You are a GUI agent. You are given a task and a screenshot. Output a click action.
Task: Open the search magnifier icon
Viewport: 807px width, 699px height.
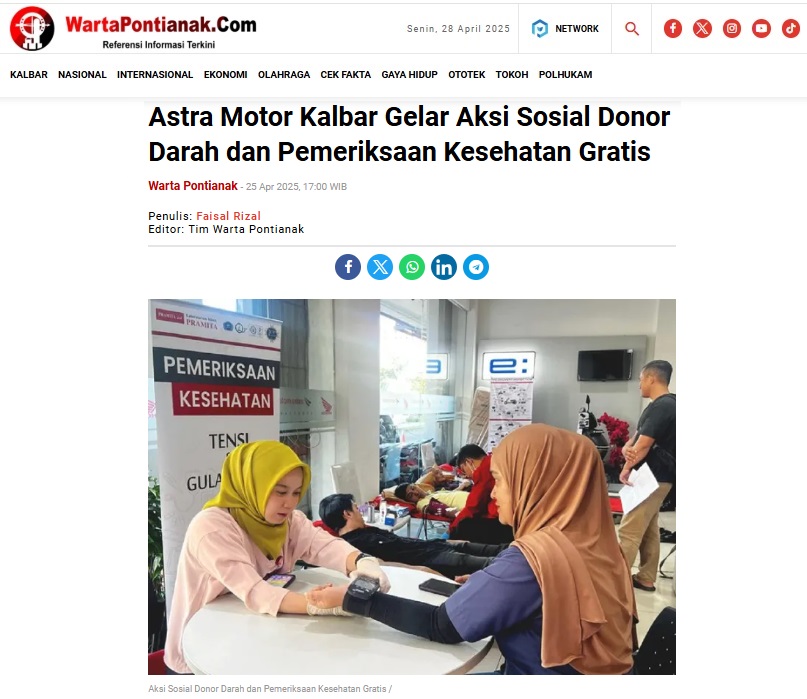coord(631,29)
